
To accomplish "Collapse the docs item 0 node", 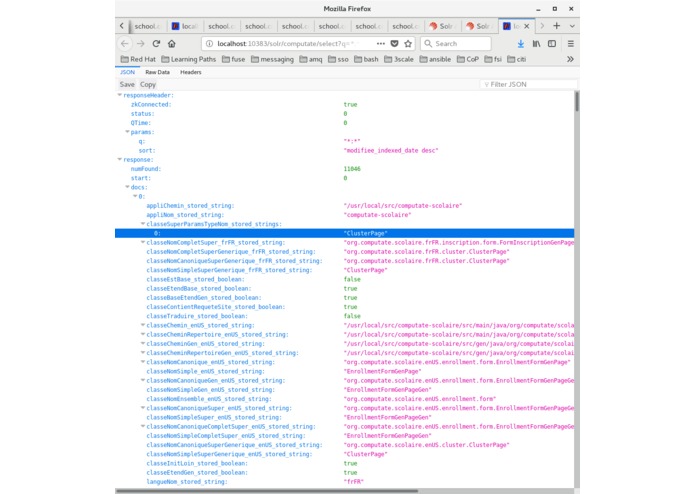I will [135, 196].
